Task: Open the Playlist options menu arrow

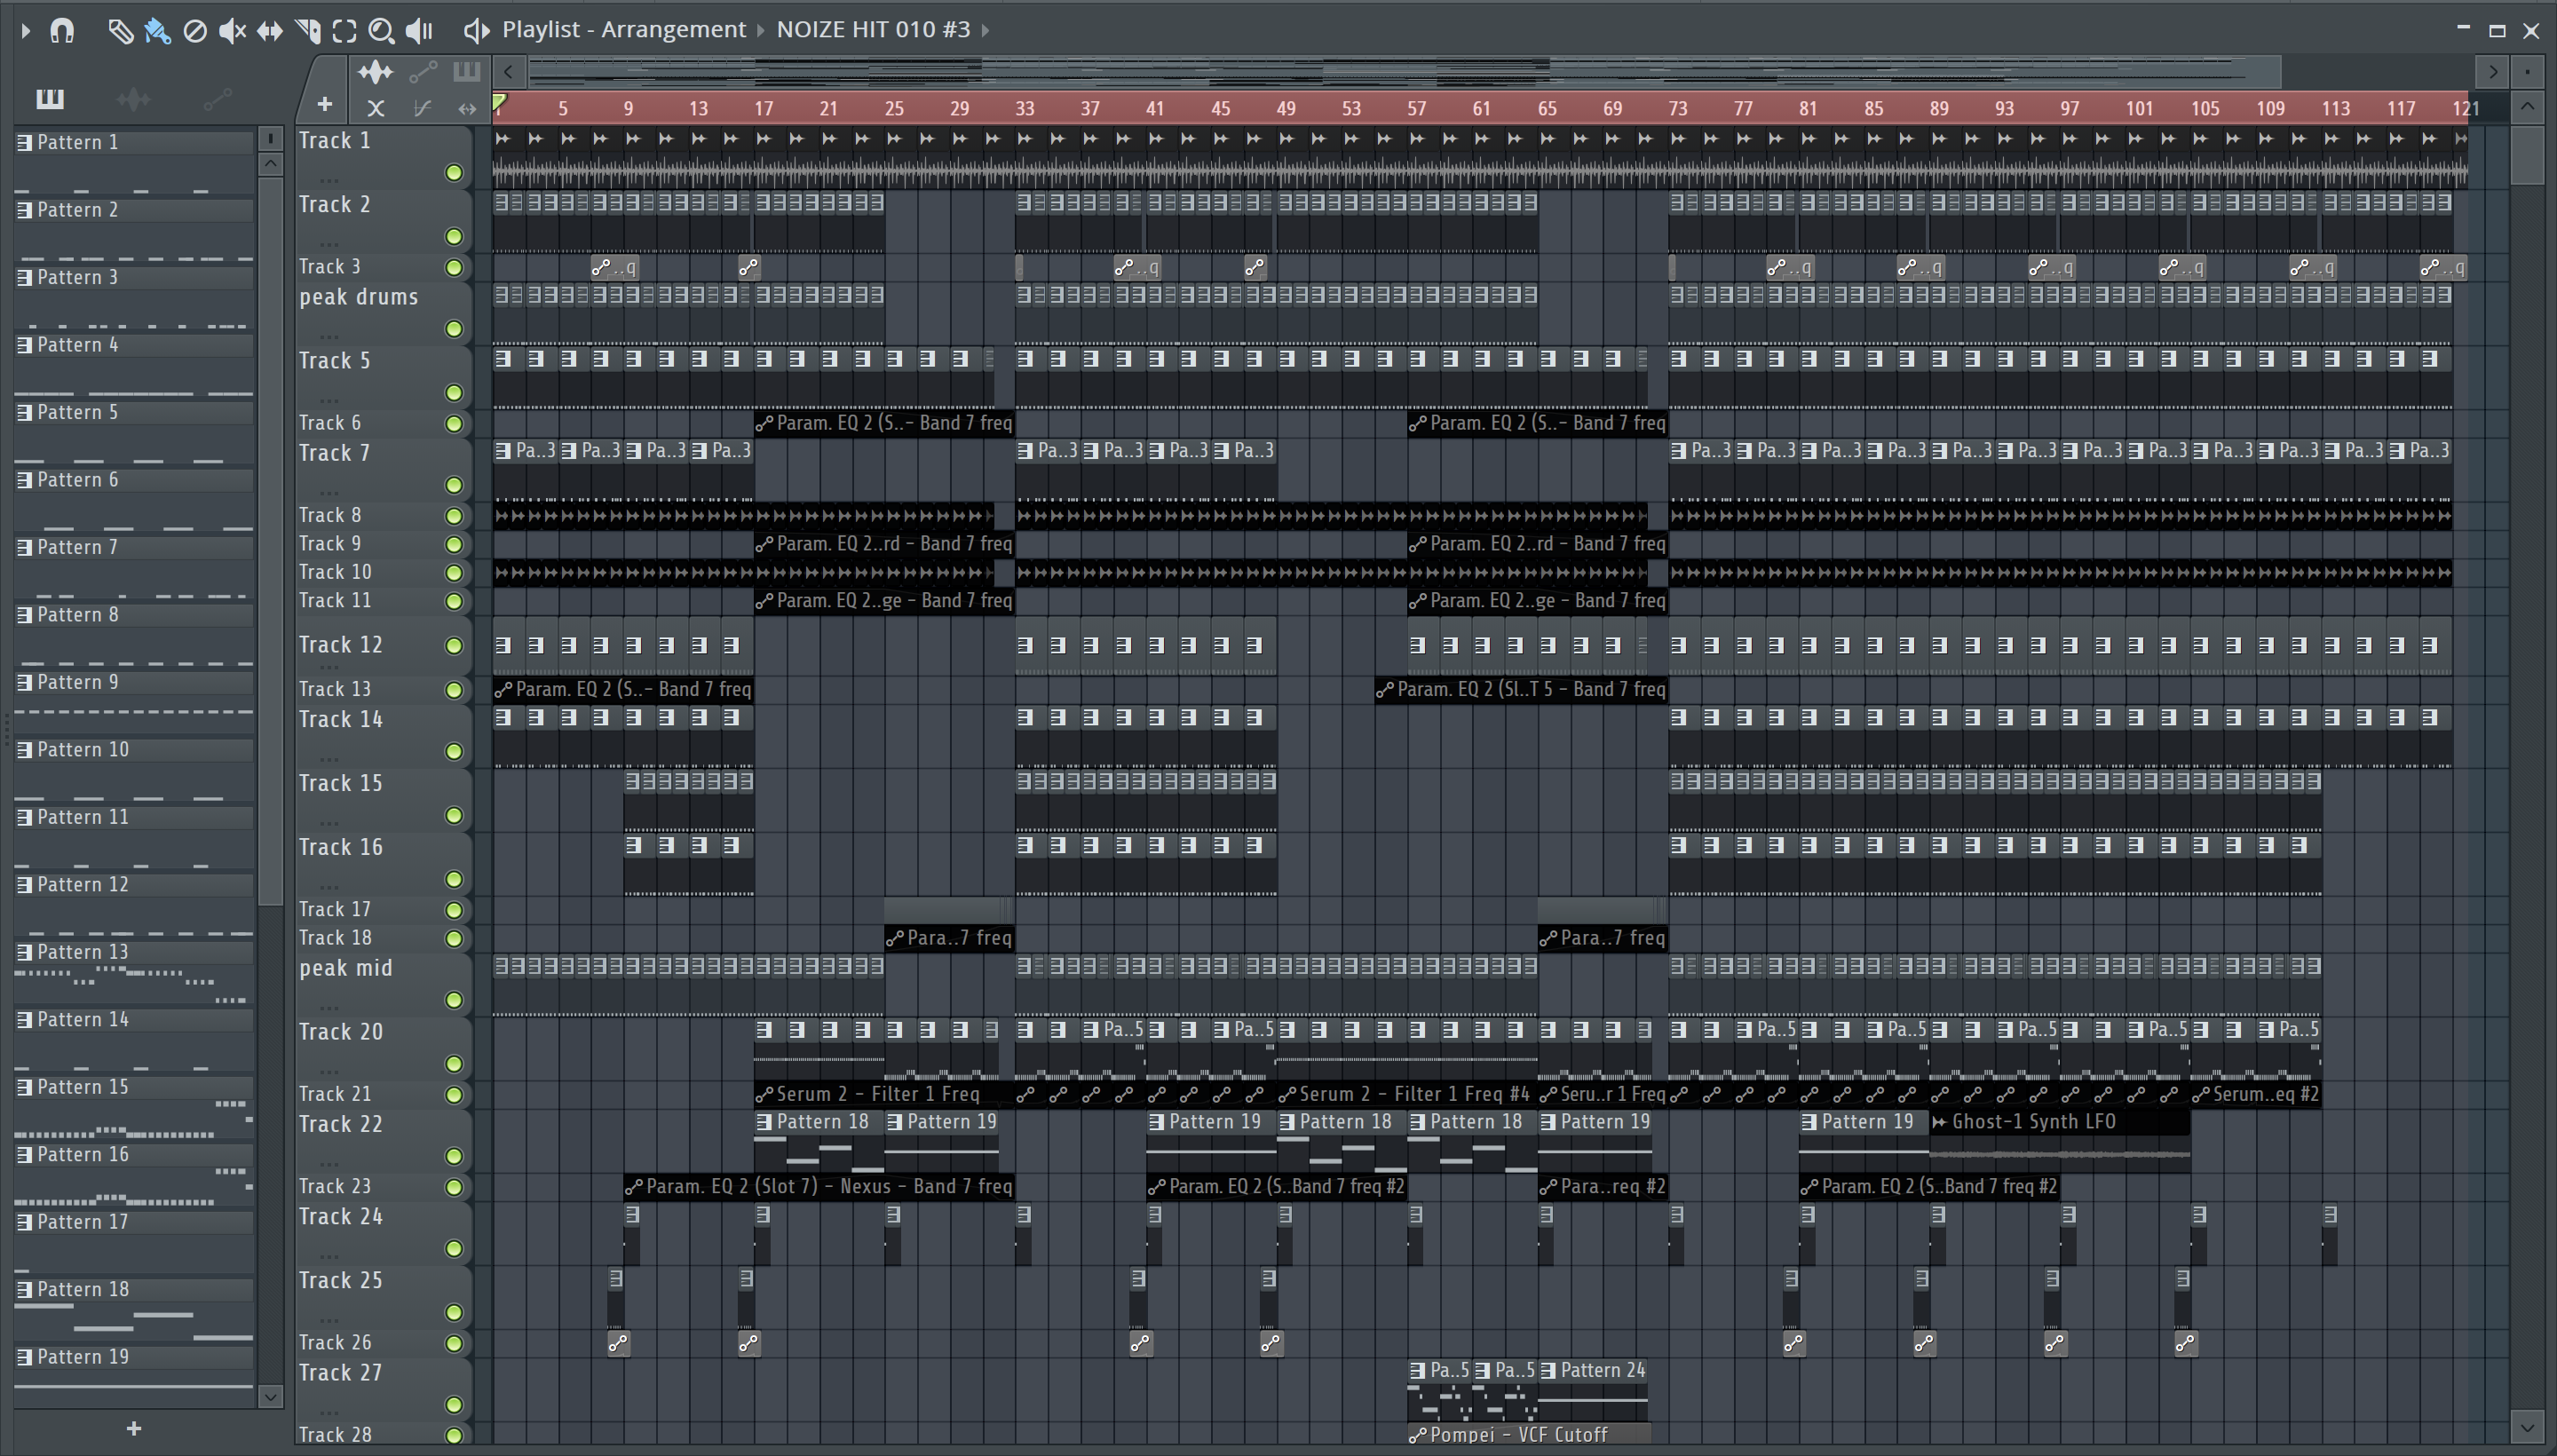Action: (26, 31)
